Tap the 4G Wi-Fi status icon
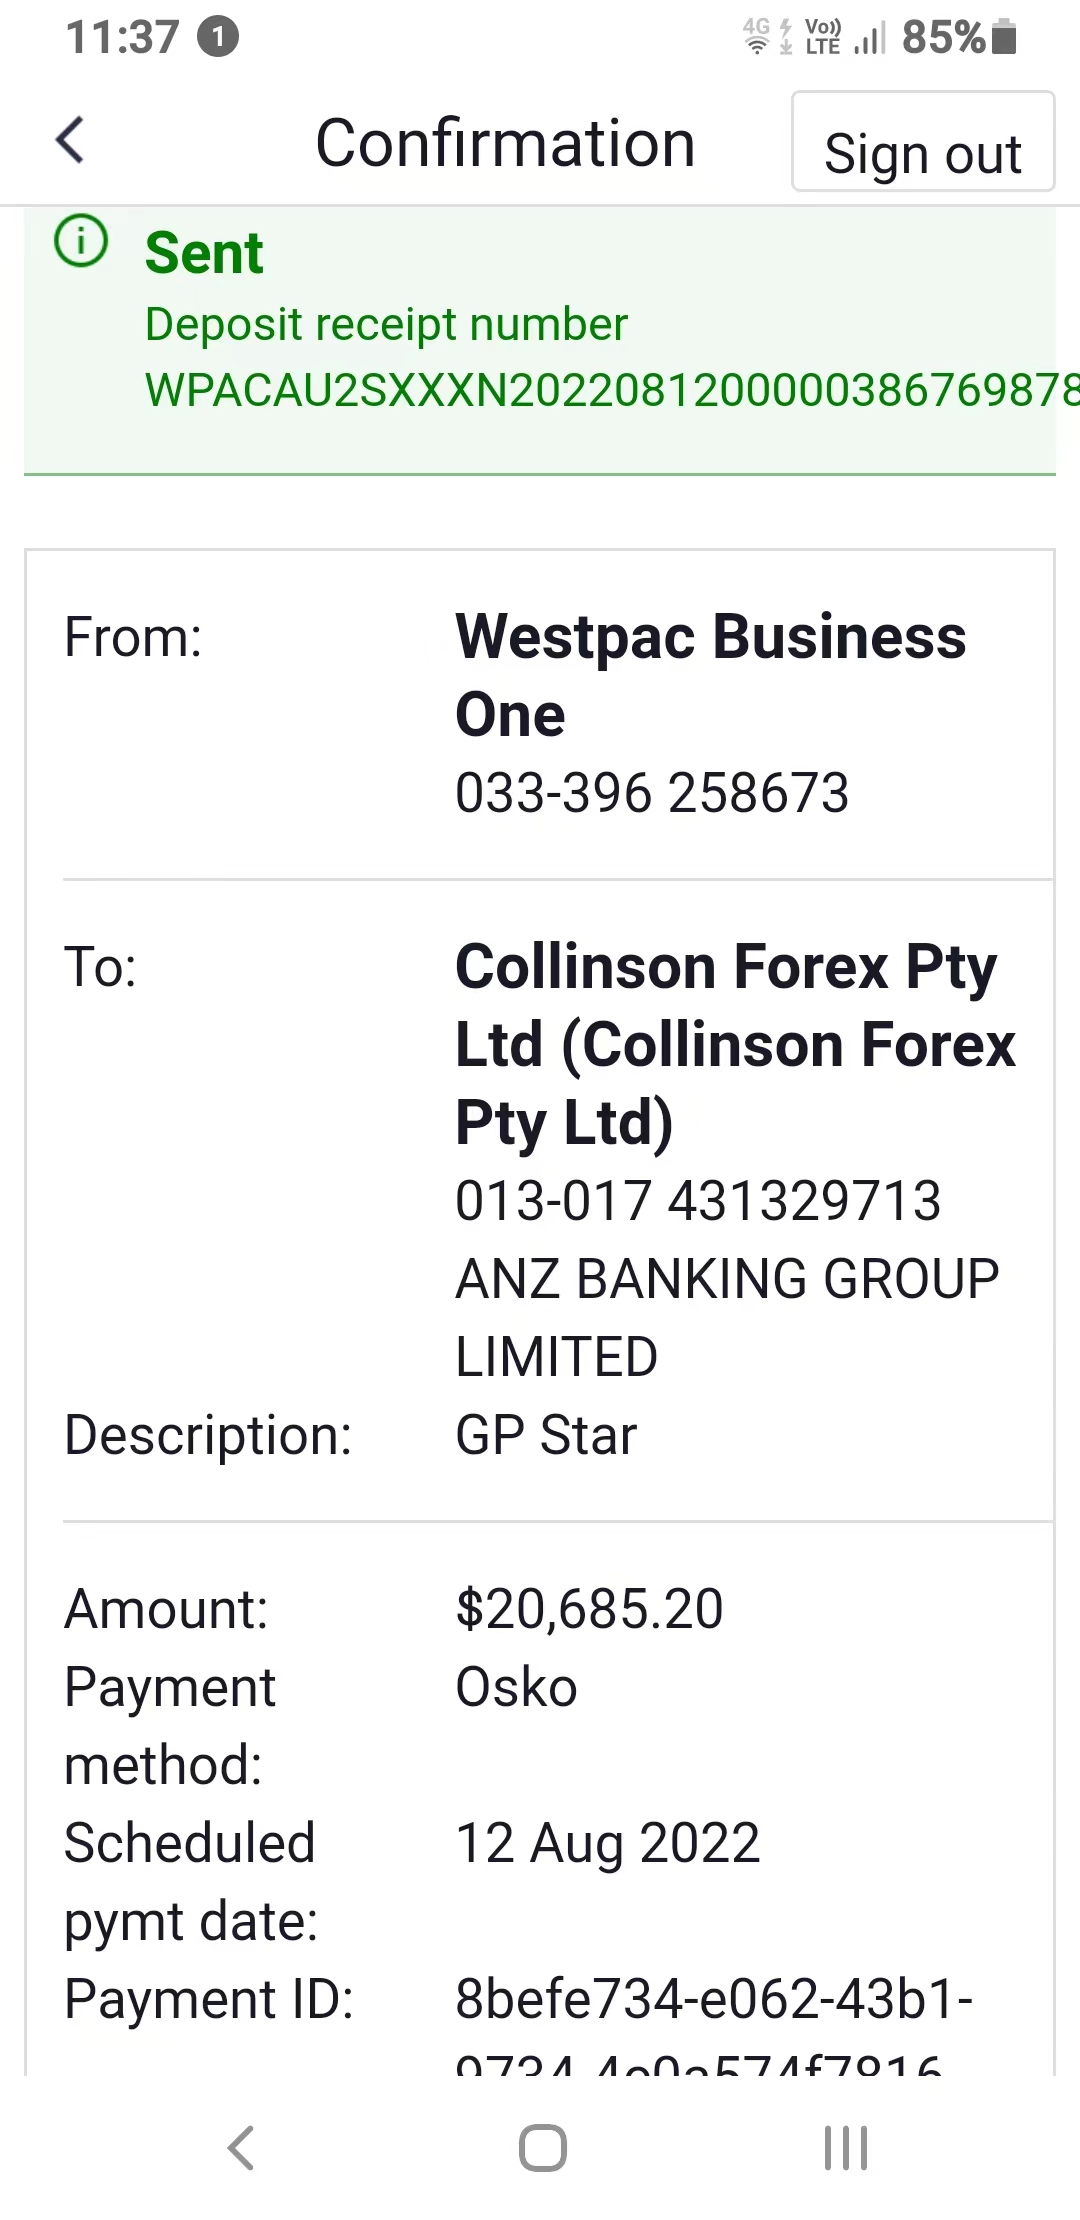This screenshot has height=2220, width=1080. [757, 36]
